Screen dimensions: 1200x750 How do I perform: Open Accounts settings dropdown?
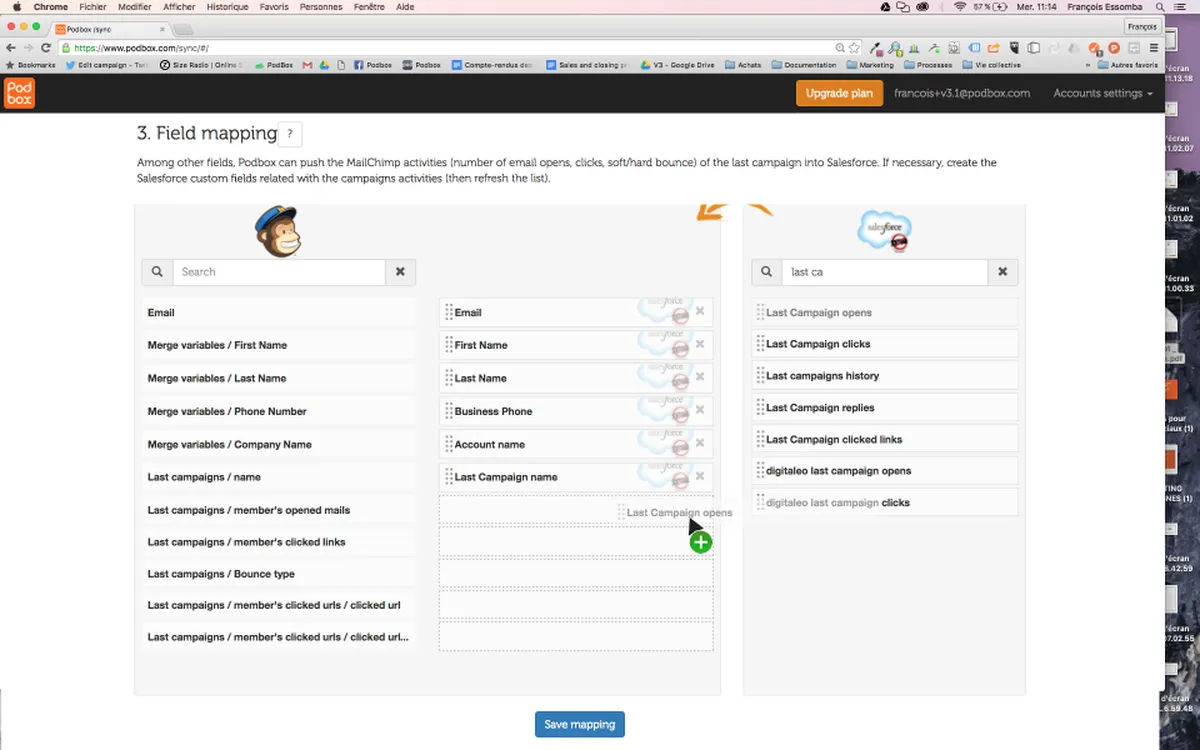tap(1102, 93)
